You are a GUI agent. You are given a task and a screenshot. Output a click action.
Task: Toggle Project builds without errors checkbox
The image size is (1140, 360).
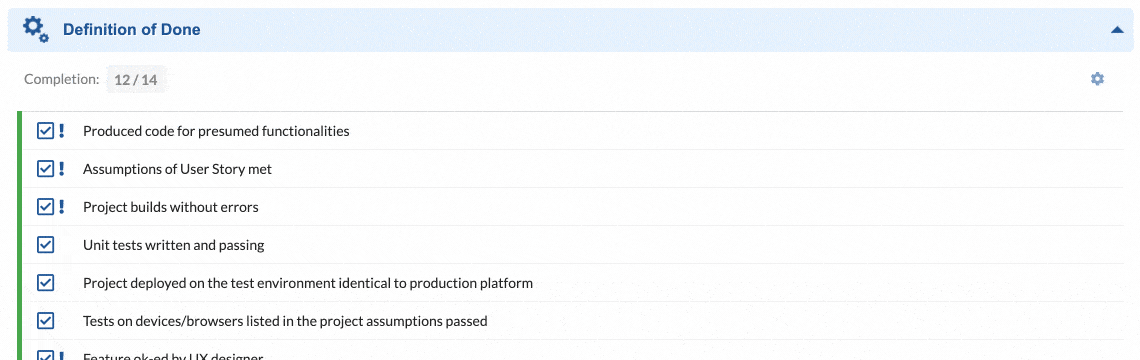click(x=45, y=207)
